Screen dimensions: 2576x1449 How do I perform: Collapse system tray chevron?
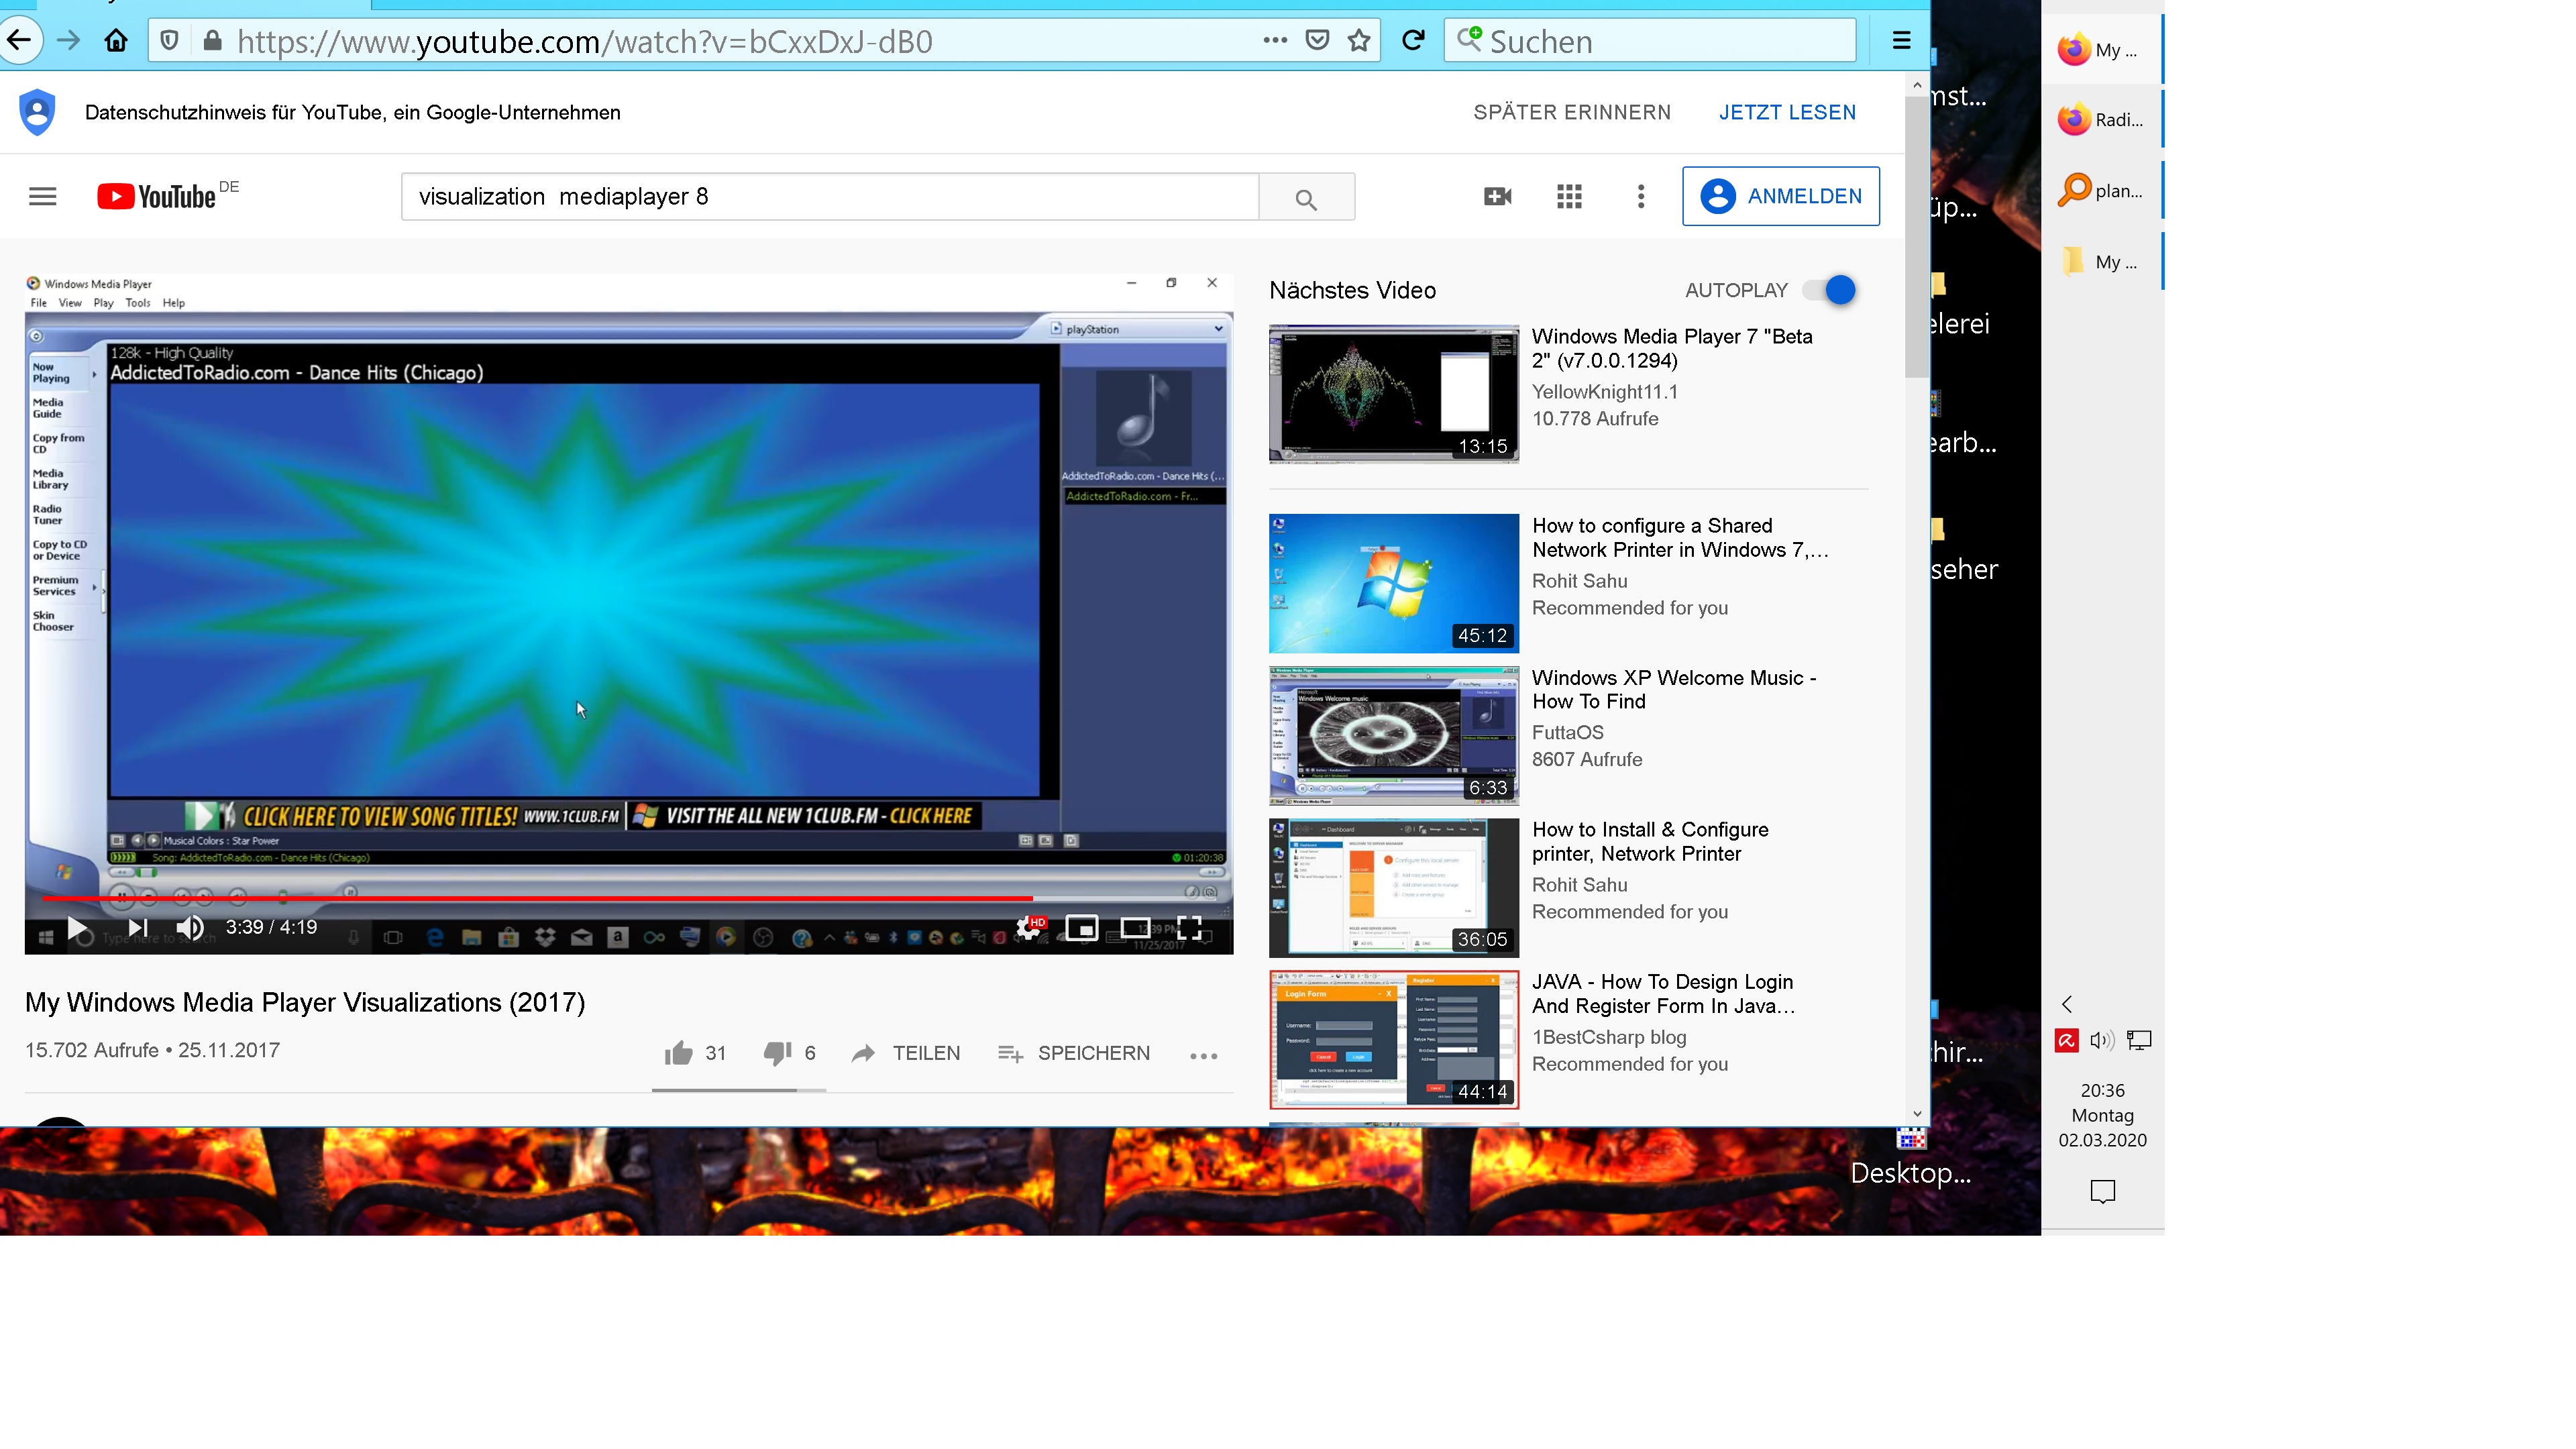[2067, 1004]
